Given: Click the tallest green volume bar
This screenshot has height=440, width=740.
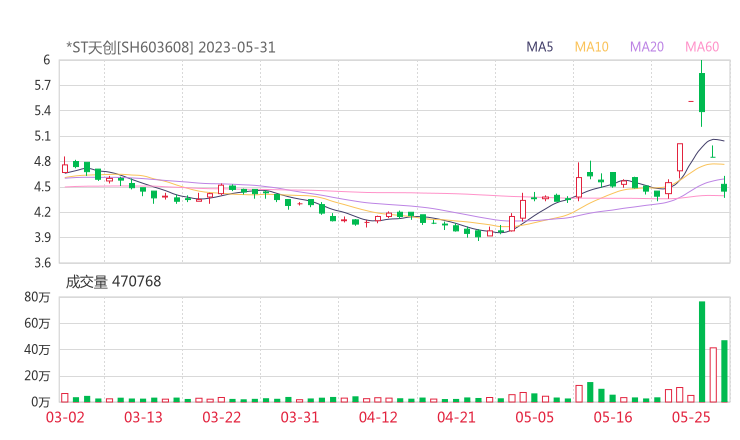Looking at the screenshot, I should [702, 352].
